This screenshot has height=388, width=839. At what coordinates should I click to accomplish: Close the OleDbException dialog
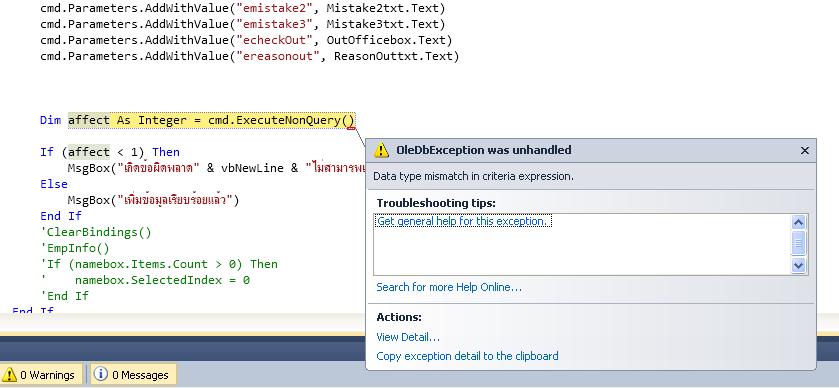(804, 151)
